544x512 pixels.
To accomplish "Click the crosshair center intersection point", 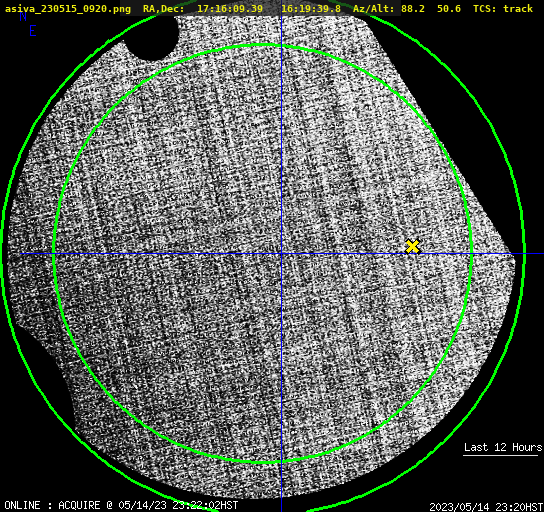I will pos(281,254).
